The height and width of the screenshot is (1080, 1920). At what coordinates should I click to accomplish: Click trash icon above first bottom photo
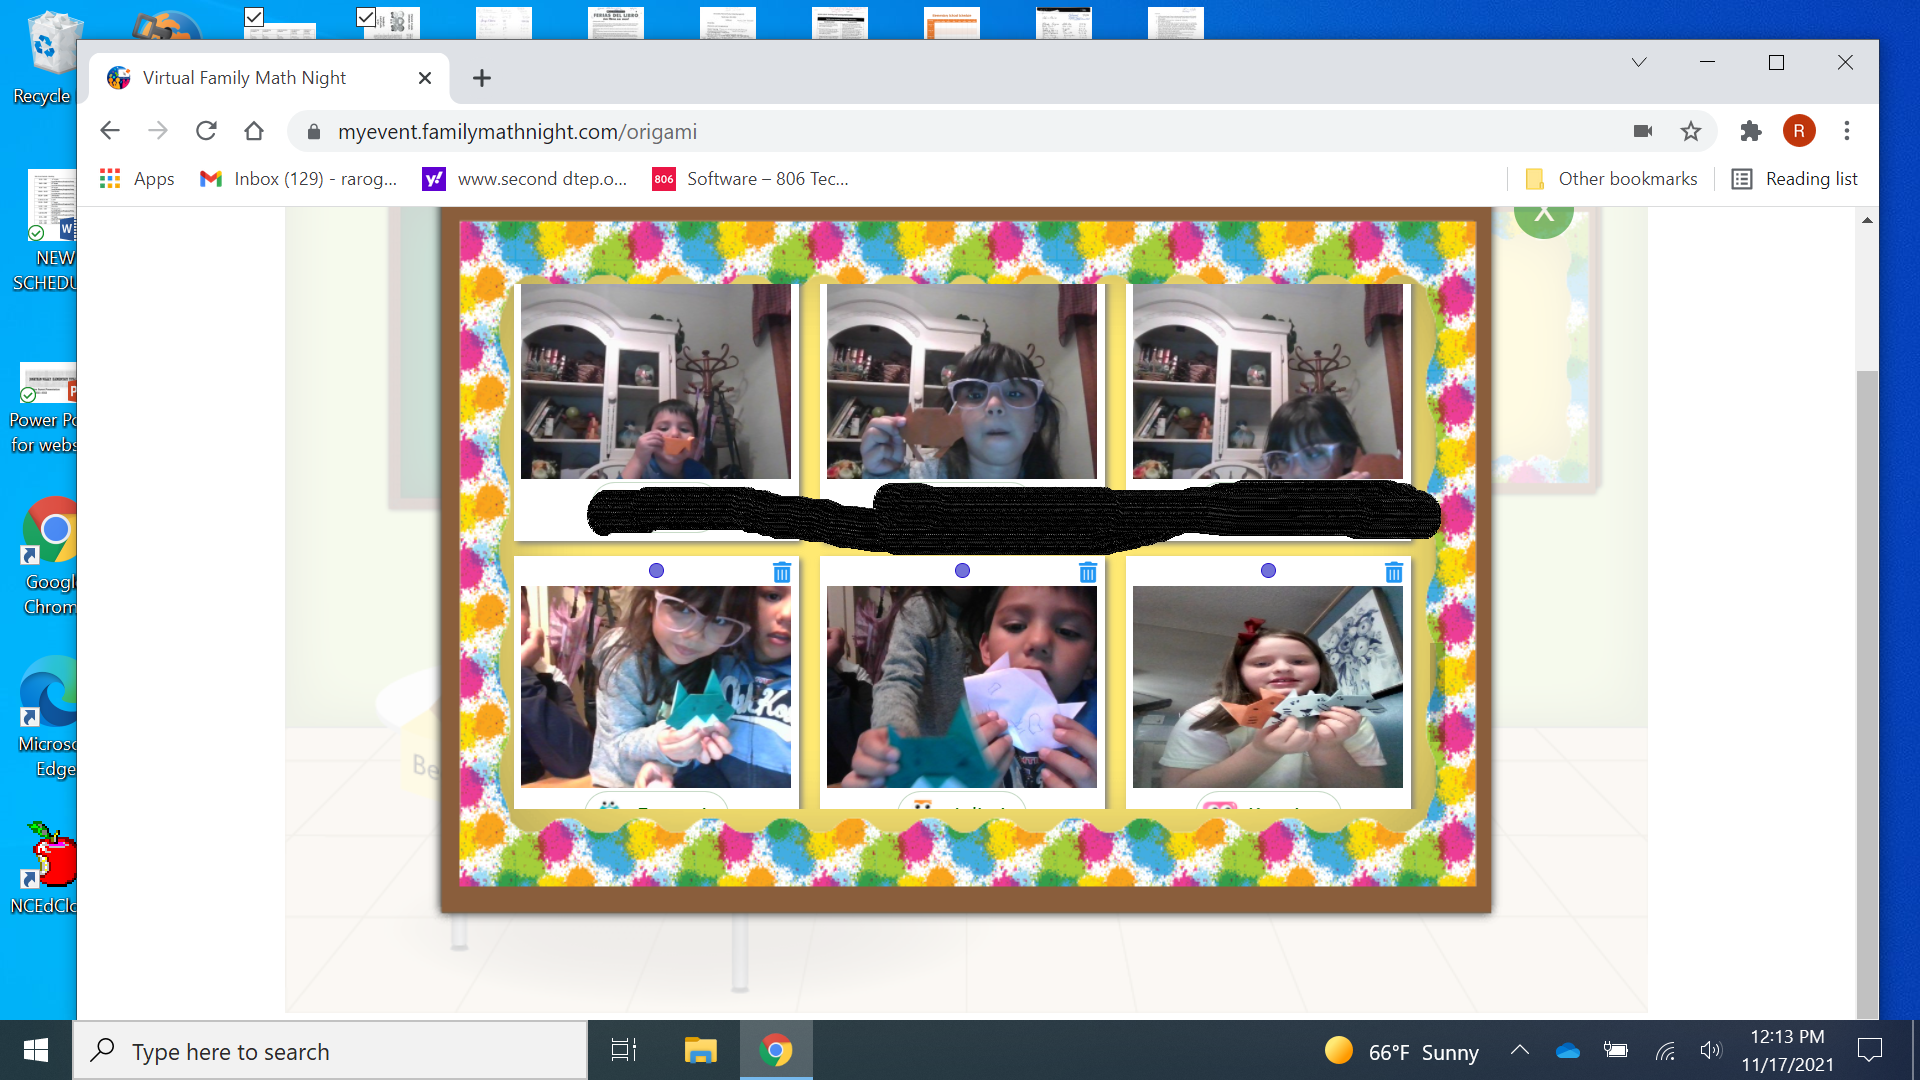782,572
